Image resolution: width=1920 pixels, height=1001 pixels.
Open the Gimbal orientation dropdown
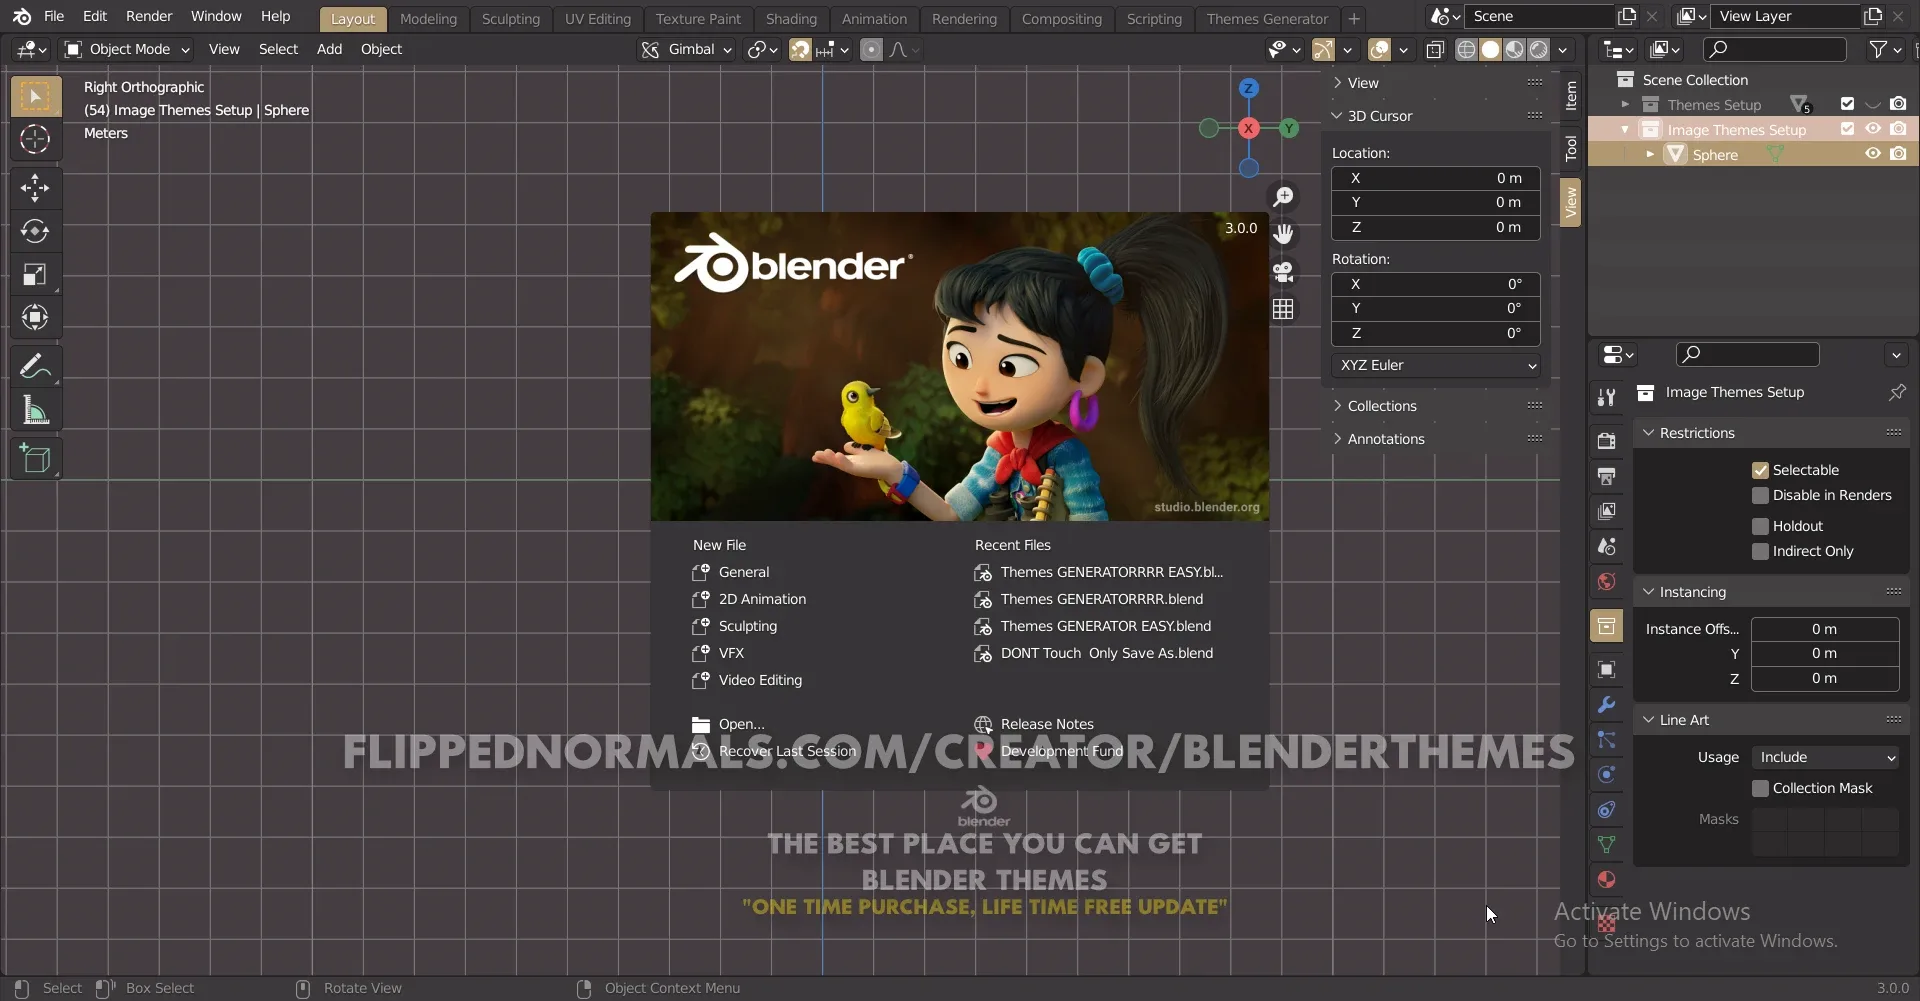[686, 49]
